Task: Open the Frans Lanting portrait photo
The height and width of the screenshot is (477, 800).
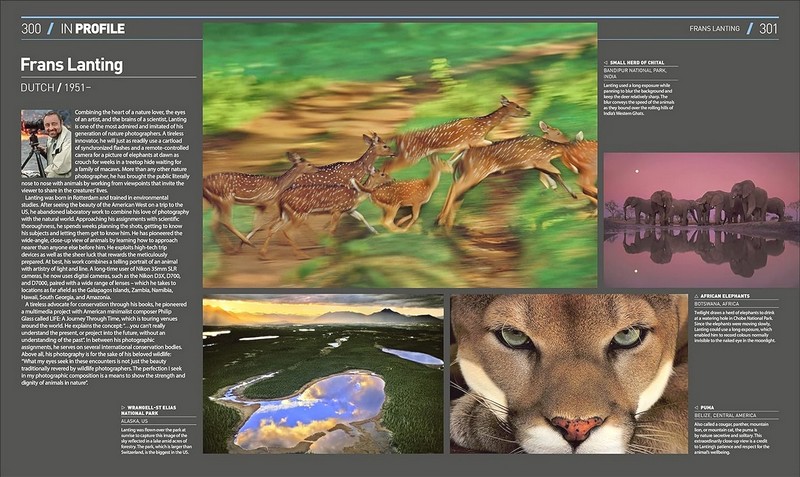Action: (46, 143)
